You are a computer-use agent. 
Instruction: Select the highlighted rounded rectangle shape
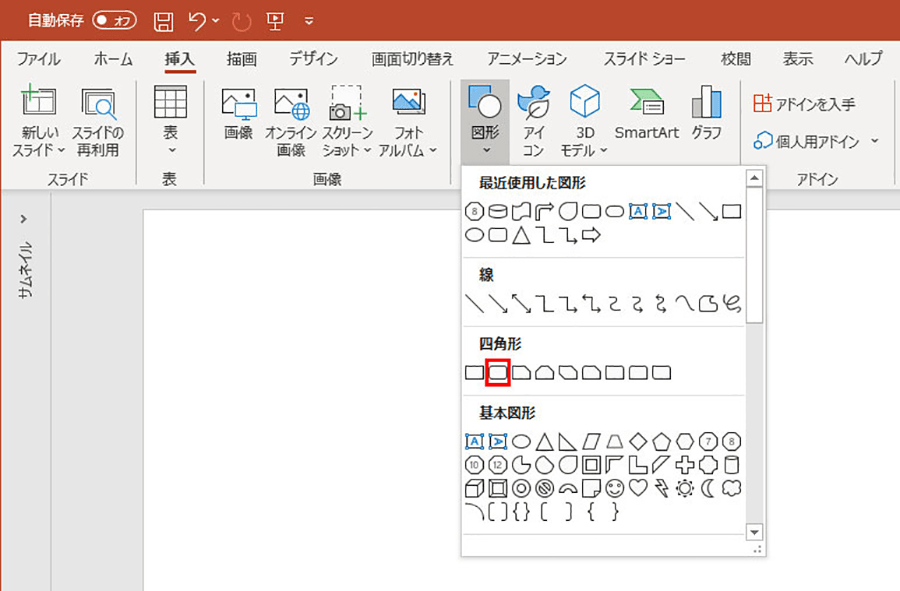click(x=498, y=373)
